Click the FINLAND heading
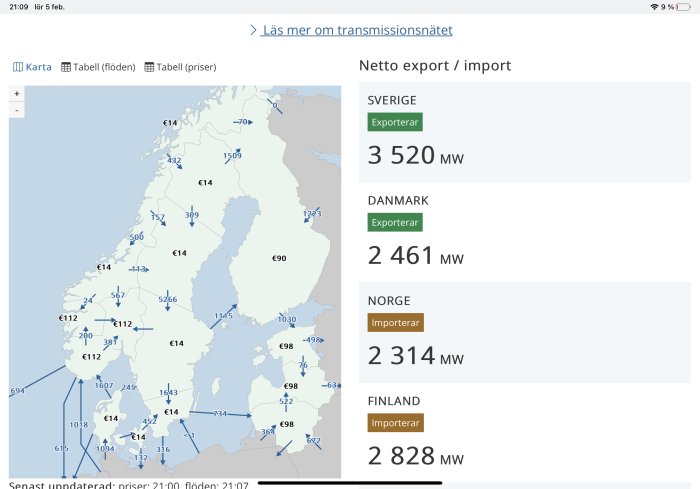The image size is (700, 489). [394, 401]
